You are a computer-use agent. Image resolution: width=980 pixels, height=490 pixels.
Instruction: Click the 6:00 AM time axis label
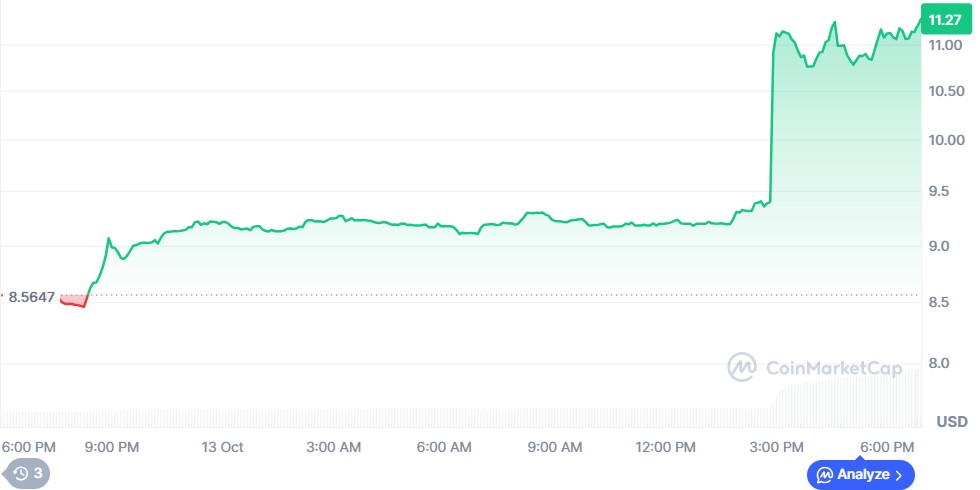click(x=444, y=447)
